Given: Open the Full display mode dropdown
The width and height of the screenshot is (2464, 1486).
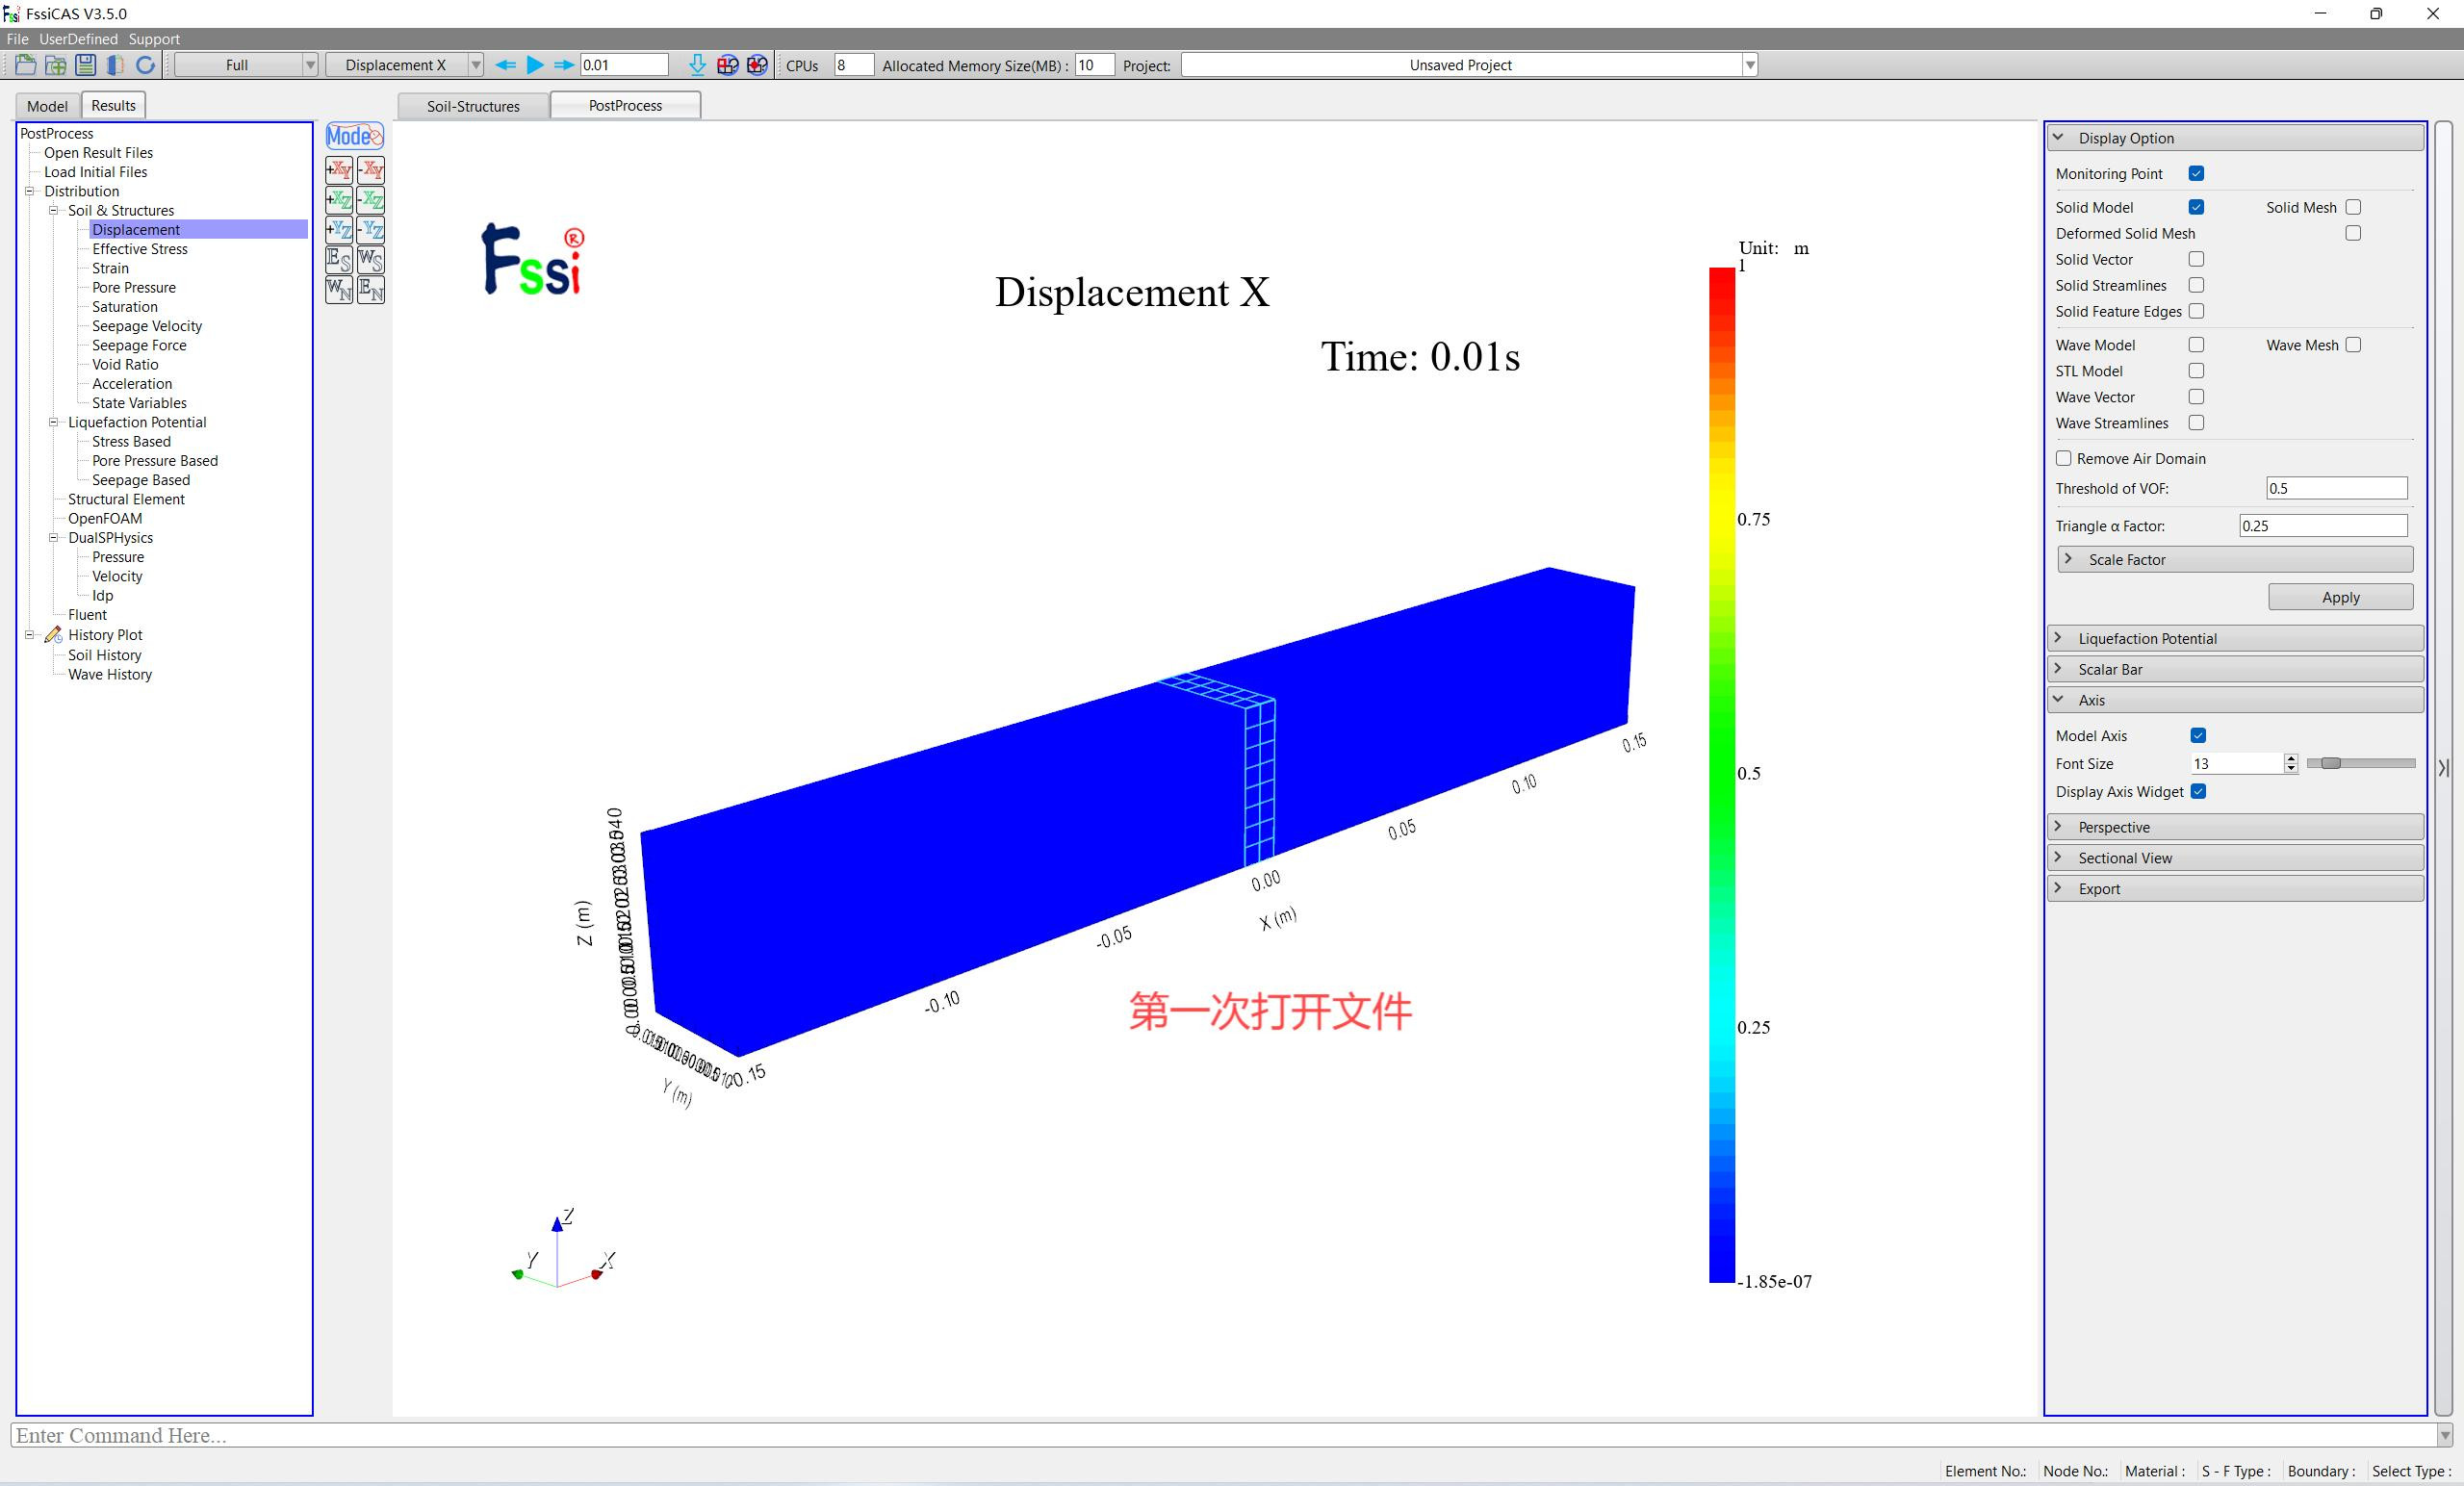Looking at the screenshot, I should (x=247, y=65).
